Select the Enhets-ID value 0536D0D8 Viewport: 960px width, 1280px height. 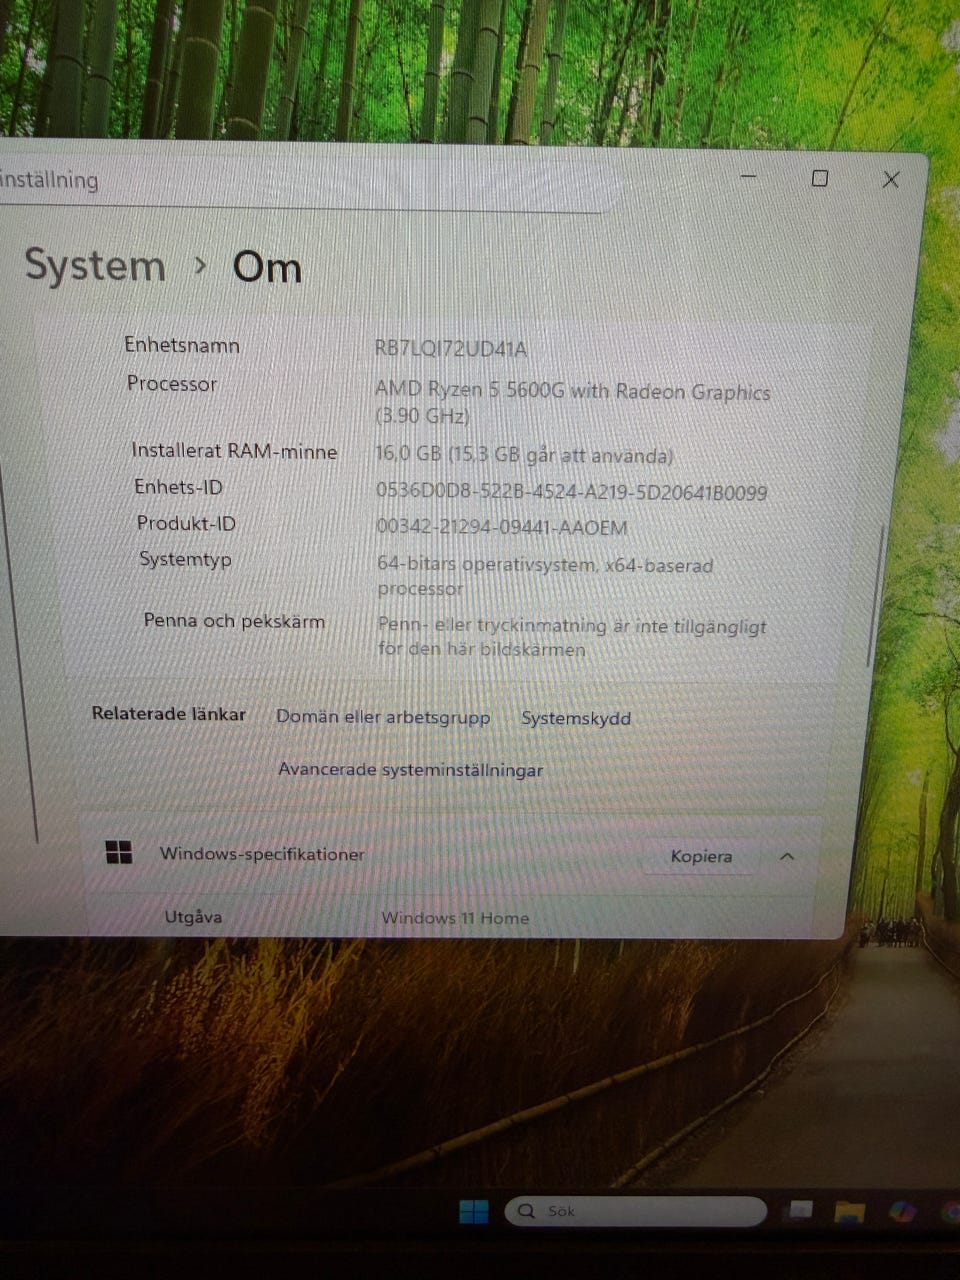(x=571, y=491)
